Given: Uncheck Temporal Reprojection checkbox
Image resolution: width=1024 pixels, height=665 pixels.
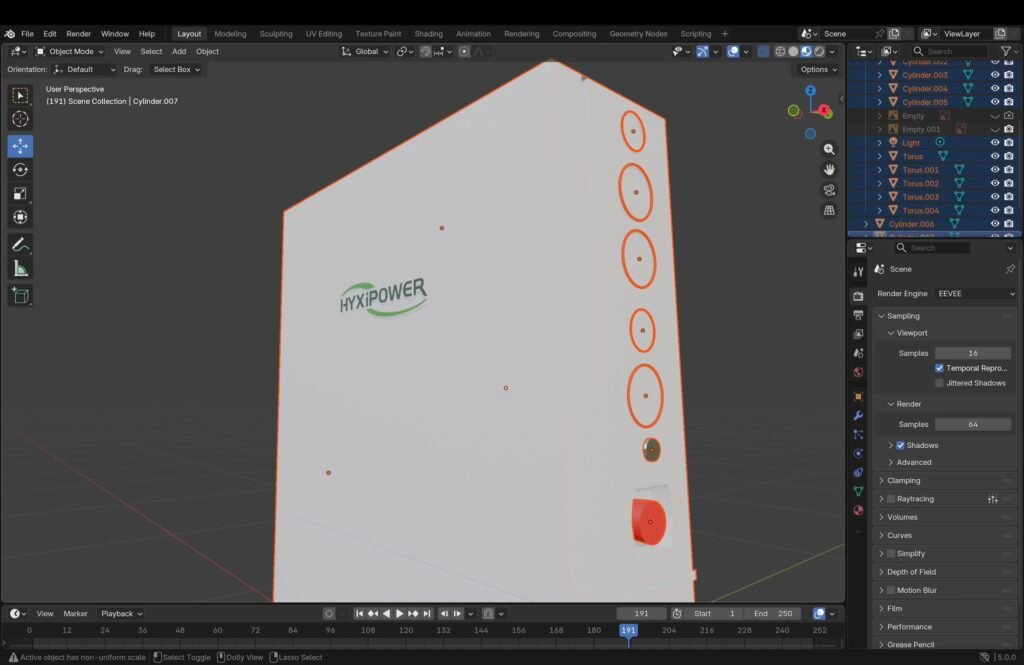Looking at the screenshot, I should coord(939,368).
